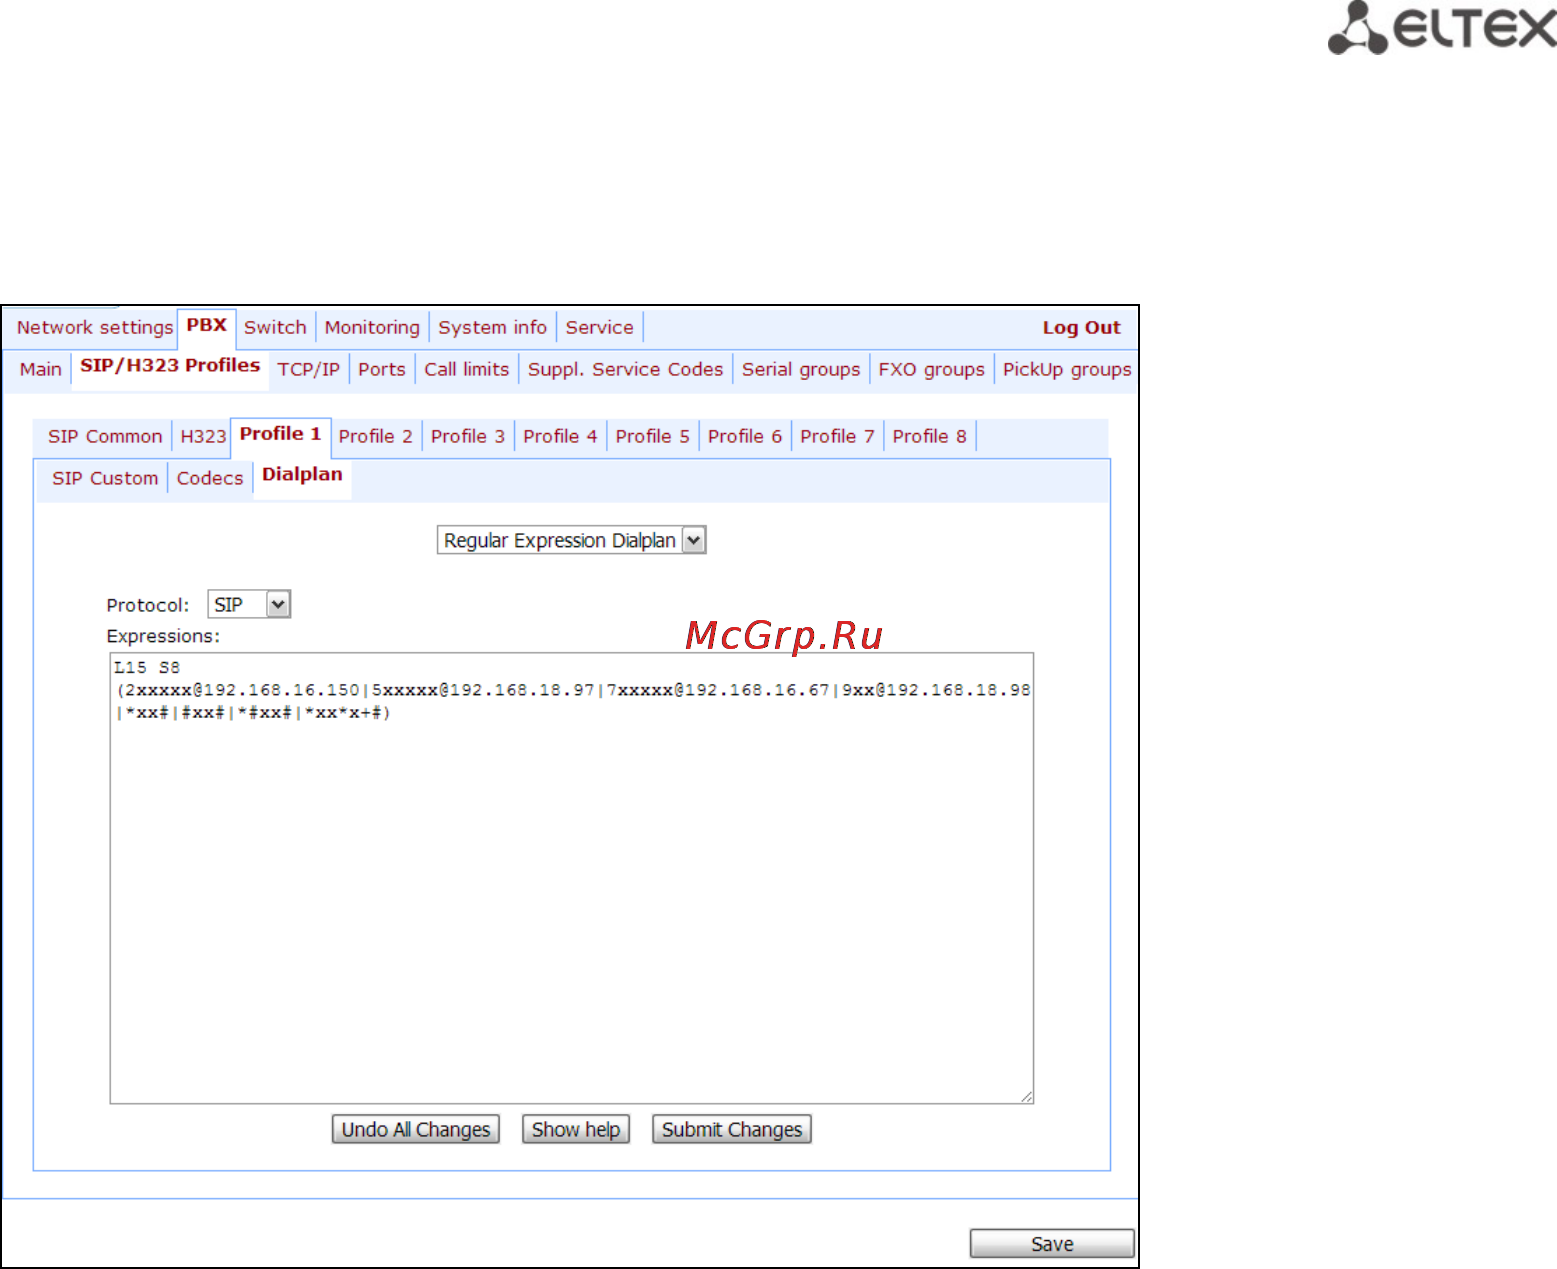Screen dimensions: 1557x1269
Task: Switch to the Profile 7 tab
Action: point(837,436)
